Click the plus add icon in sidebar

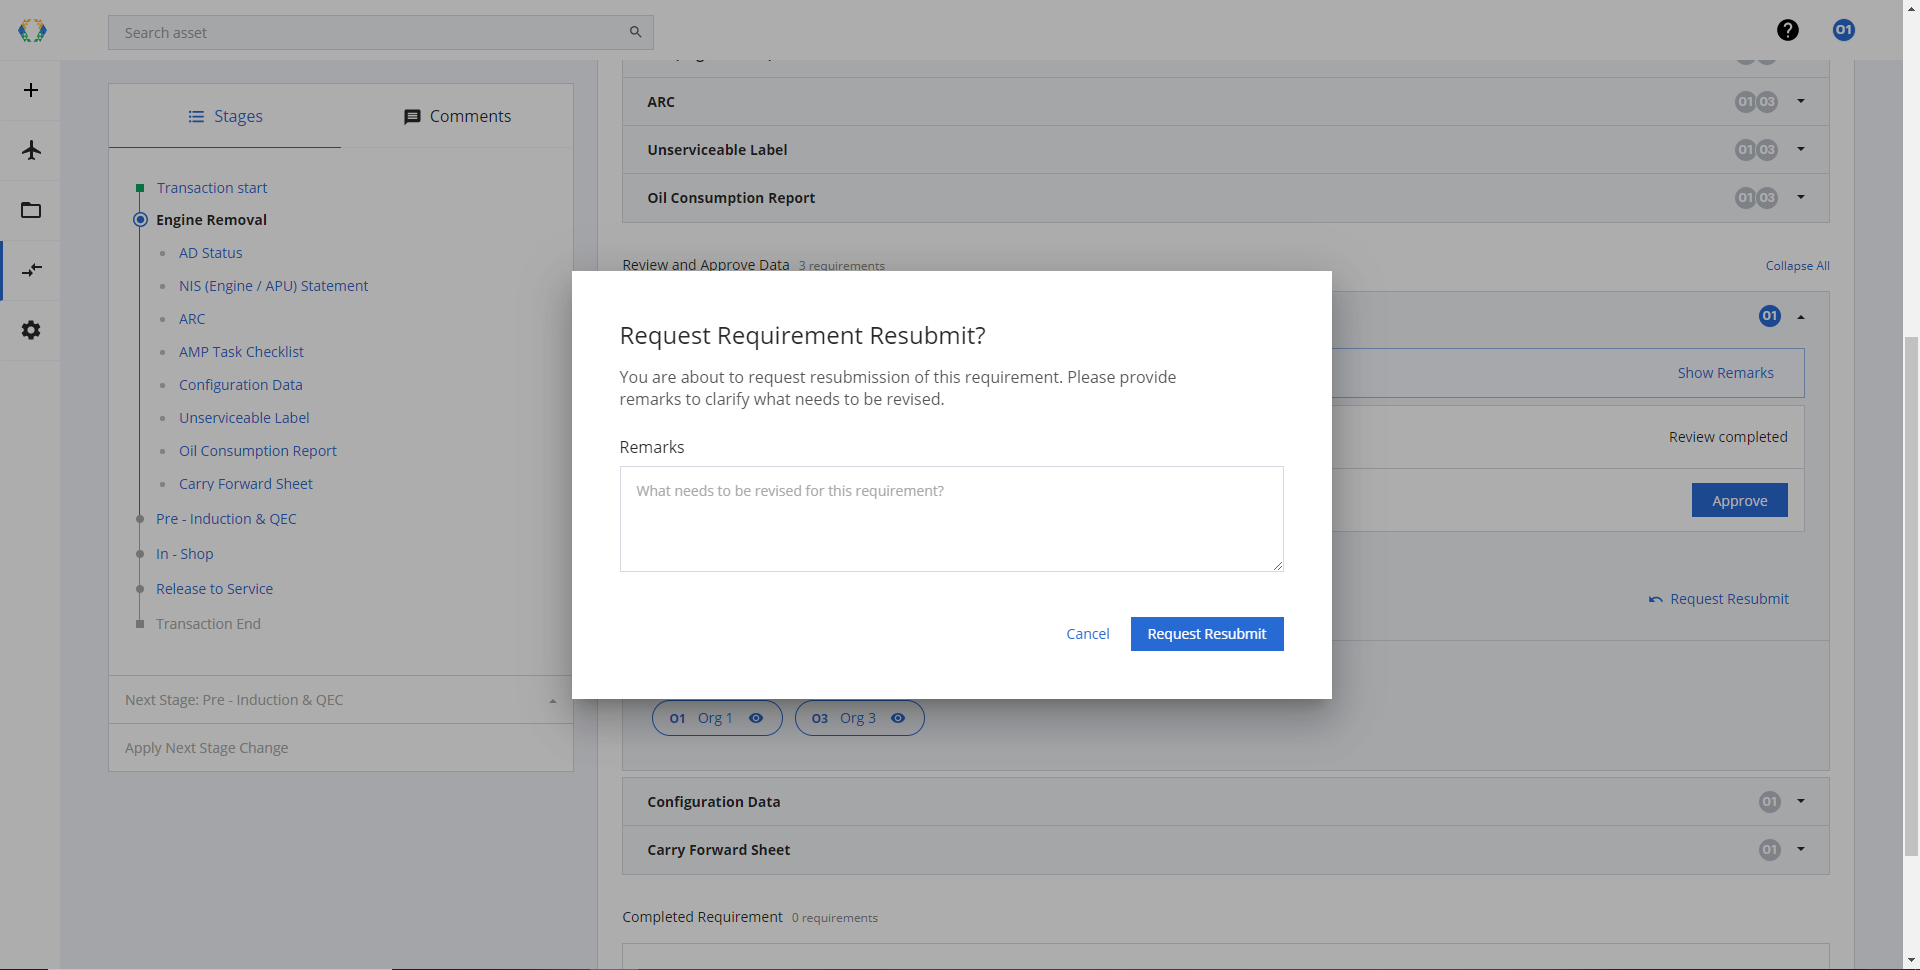click(31, 90)
